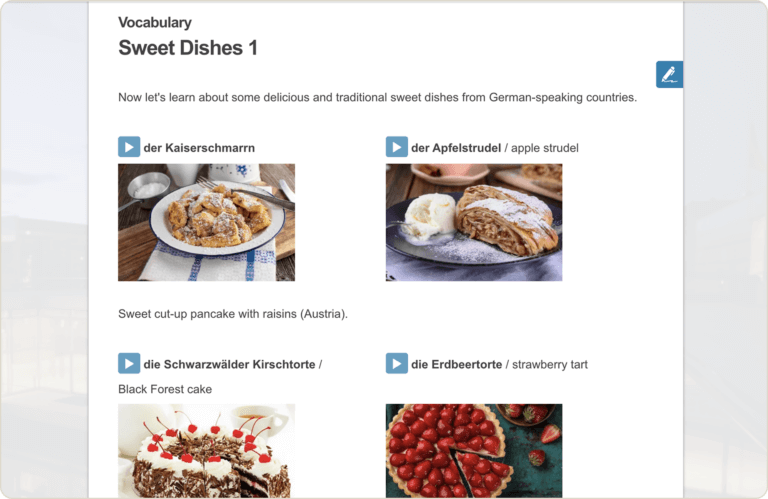This screenshot has height=499, width=768.
Task: Select the 'der Apfelstrudel' vocabulary word
Action: tap(456, 148)
